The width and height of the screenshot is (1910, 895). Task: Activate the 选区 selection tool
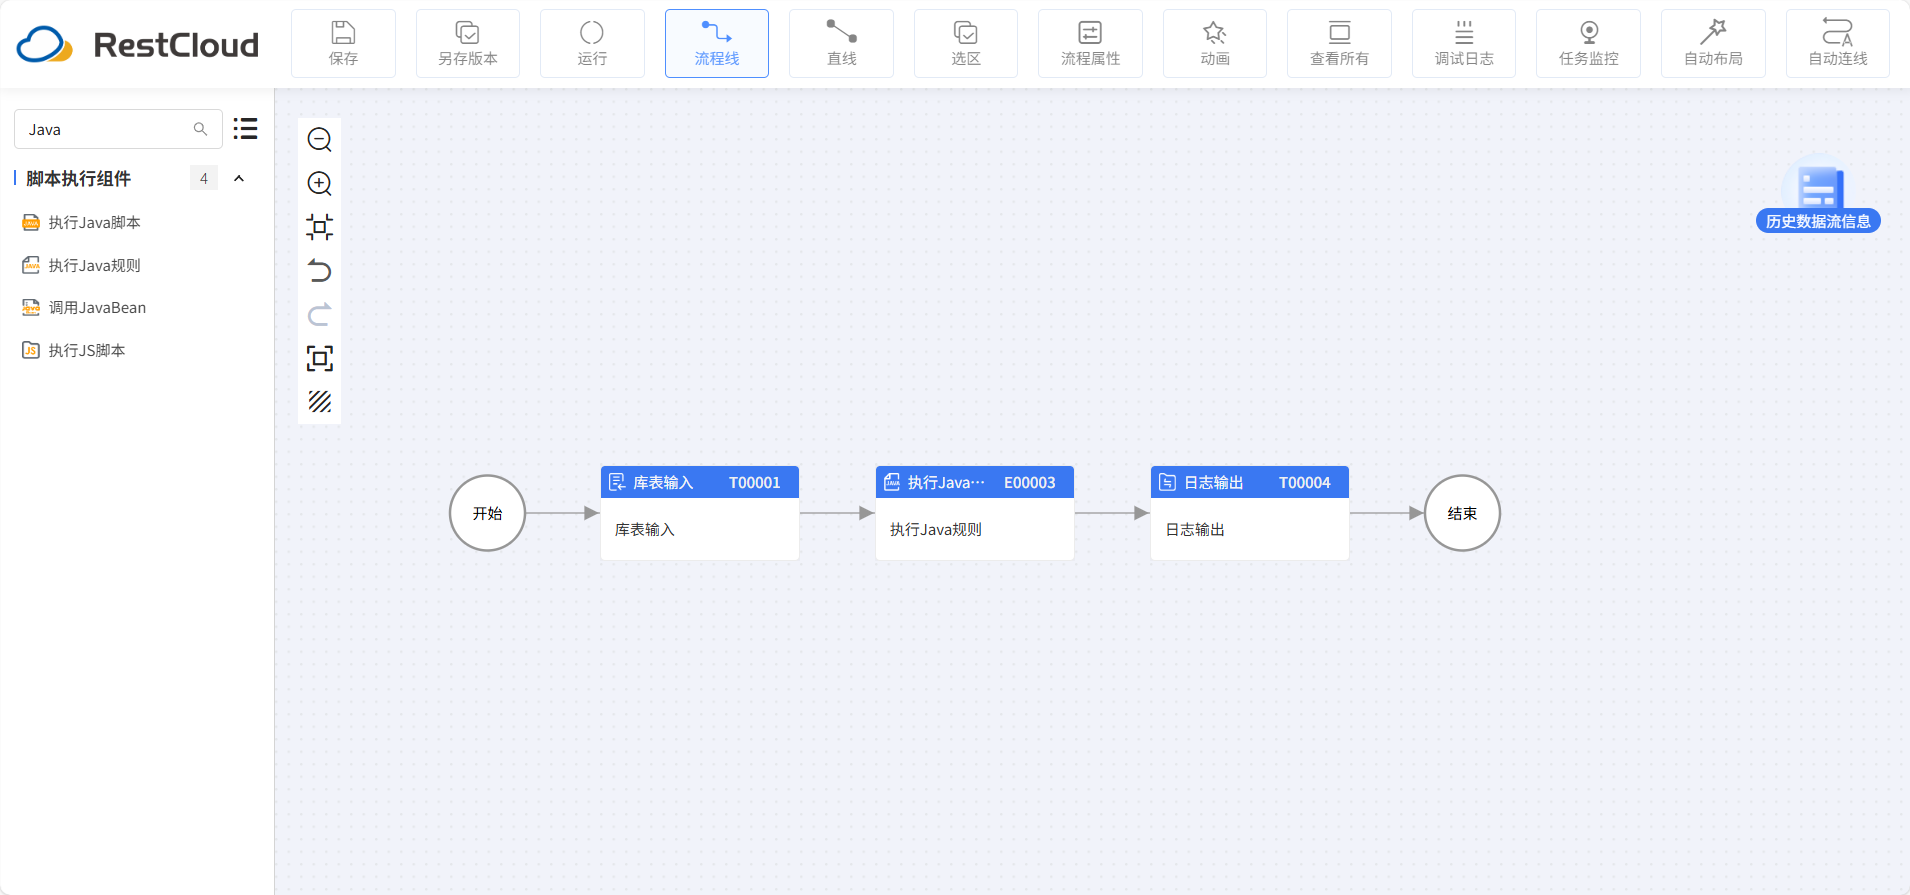point(966,44)
